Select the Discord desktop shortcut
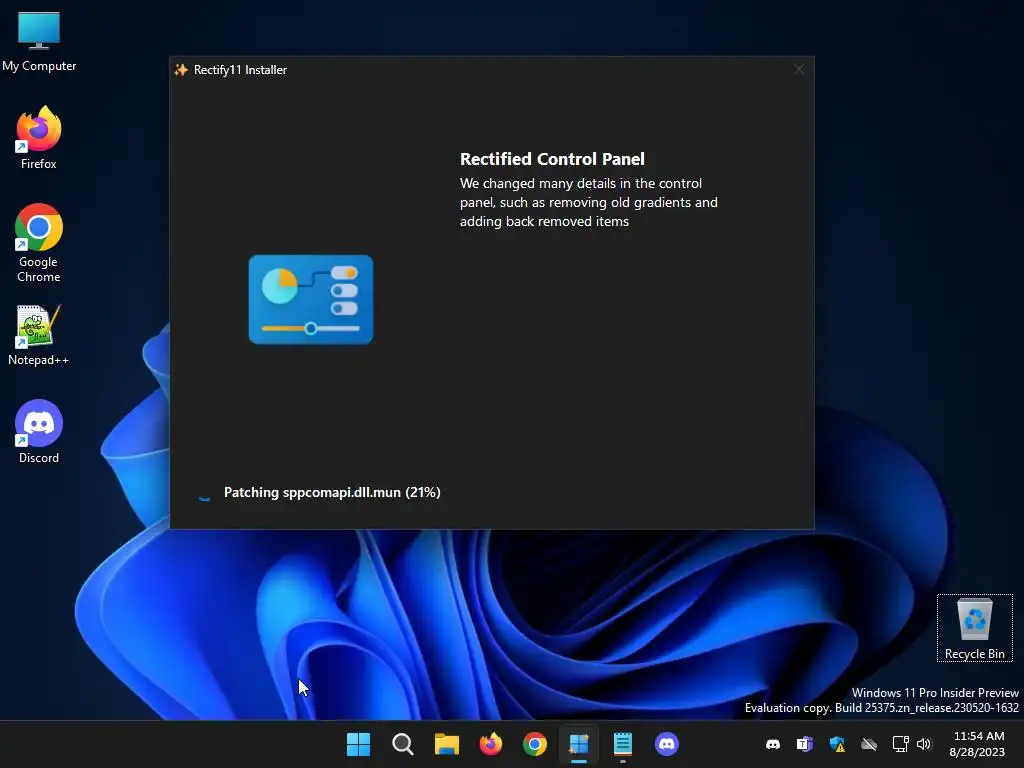The image size is (1024, 768). coord(39,432)
